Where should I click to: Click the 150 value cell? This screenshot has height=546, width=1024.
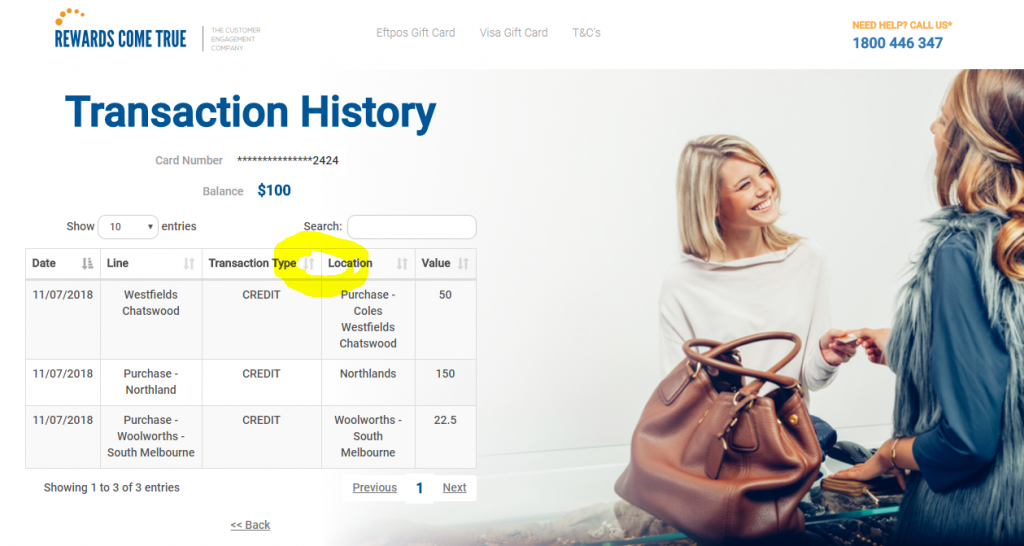tap(445, 382)
